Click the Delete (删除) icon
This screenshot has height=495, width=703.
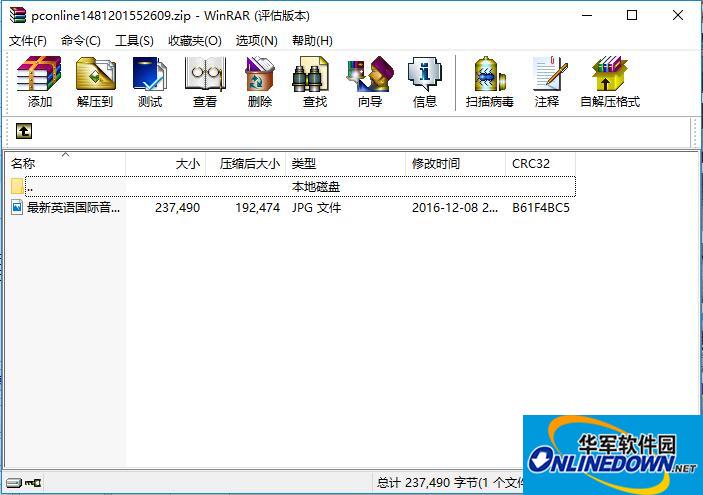click(x=260, y=82)
